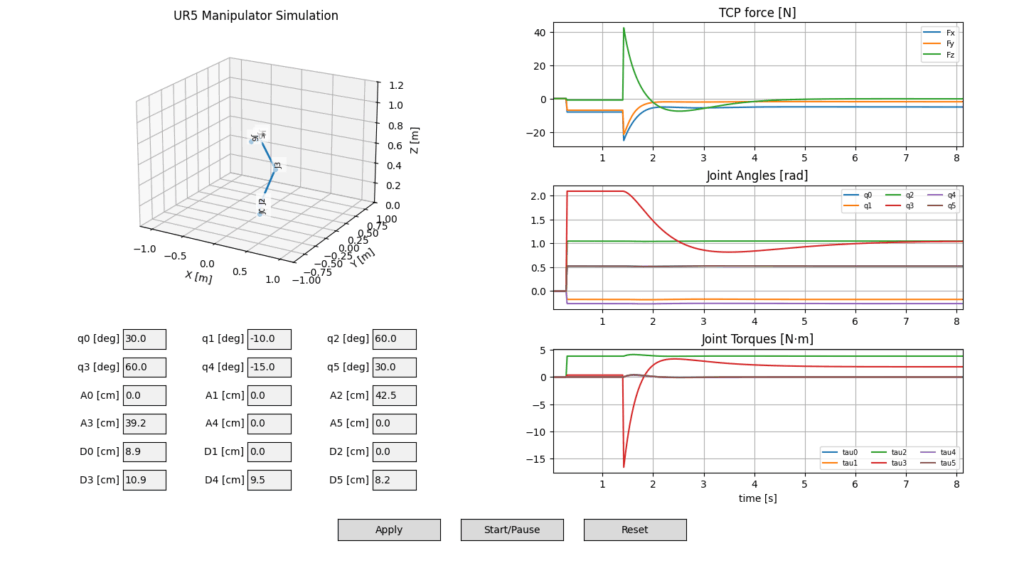1024x563 pixels.
Task: Click into the q2 [deg] field
Action: coord(394,338)
